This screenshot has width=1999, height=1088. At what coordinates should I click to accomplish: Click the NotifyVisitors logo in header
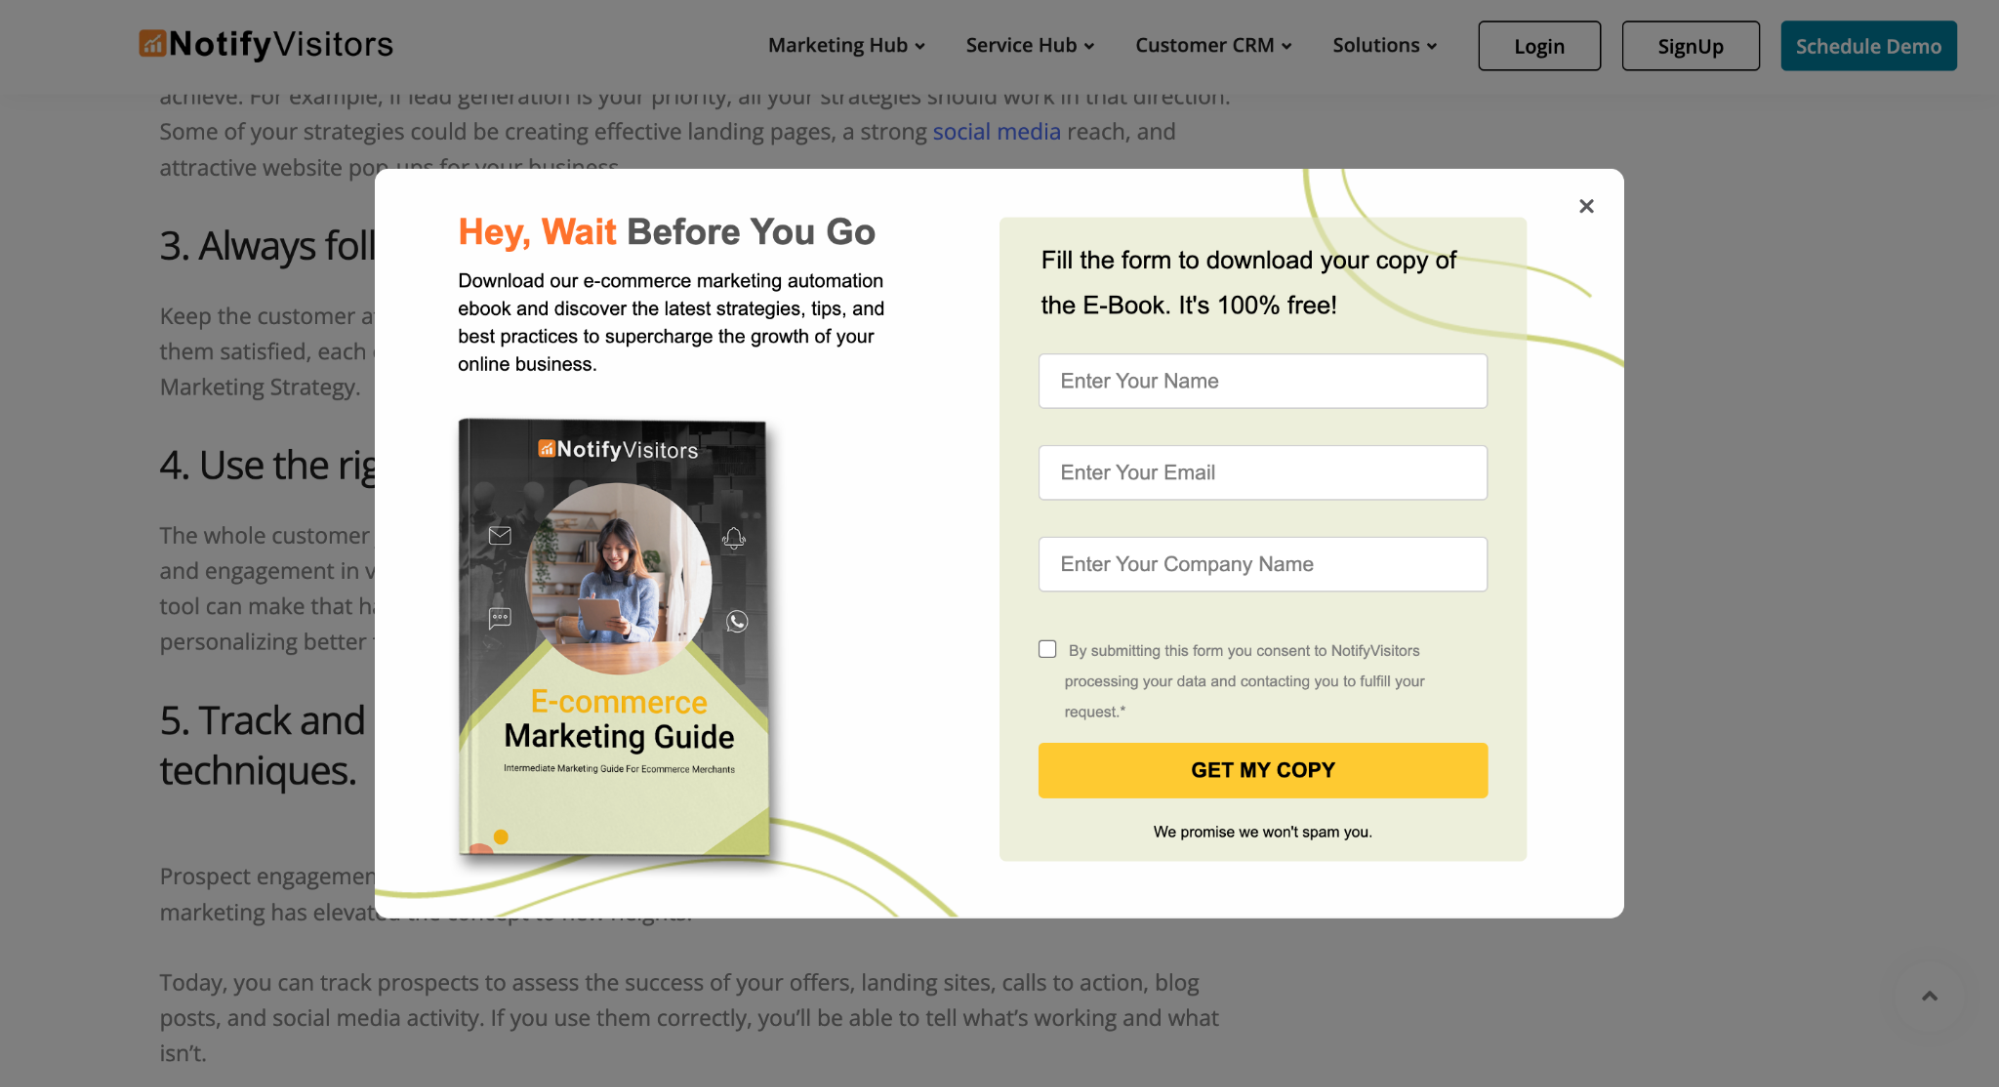[266, 44]
